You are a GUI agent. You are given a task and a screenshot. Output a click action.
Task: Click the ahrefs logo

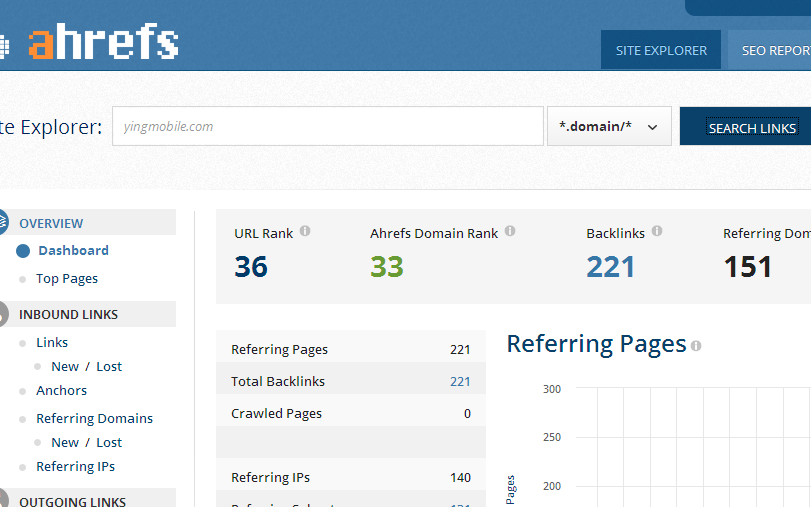tap(103, 41)
